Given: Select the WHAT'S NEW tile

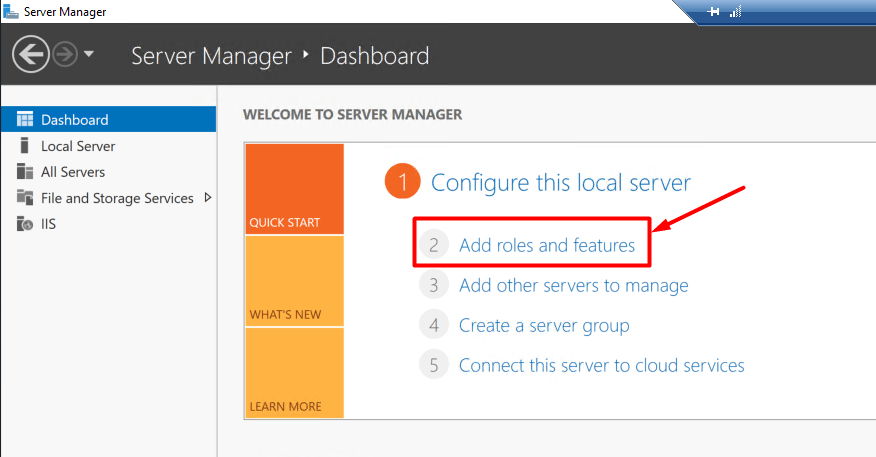Looking at the screenshot, I should coord(294,281).
